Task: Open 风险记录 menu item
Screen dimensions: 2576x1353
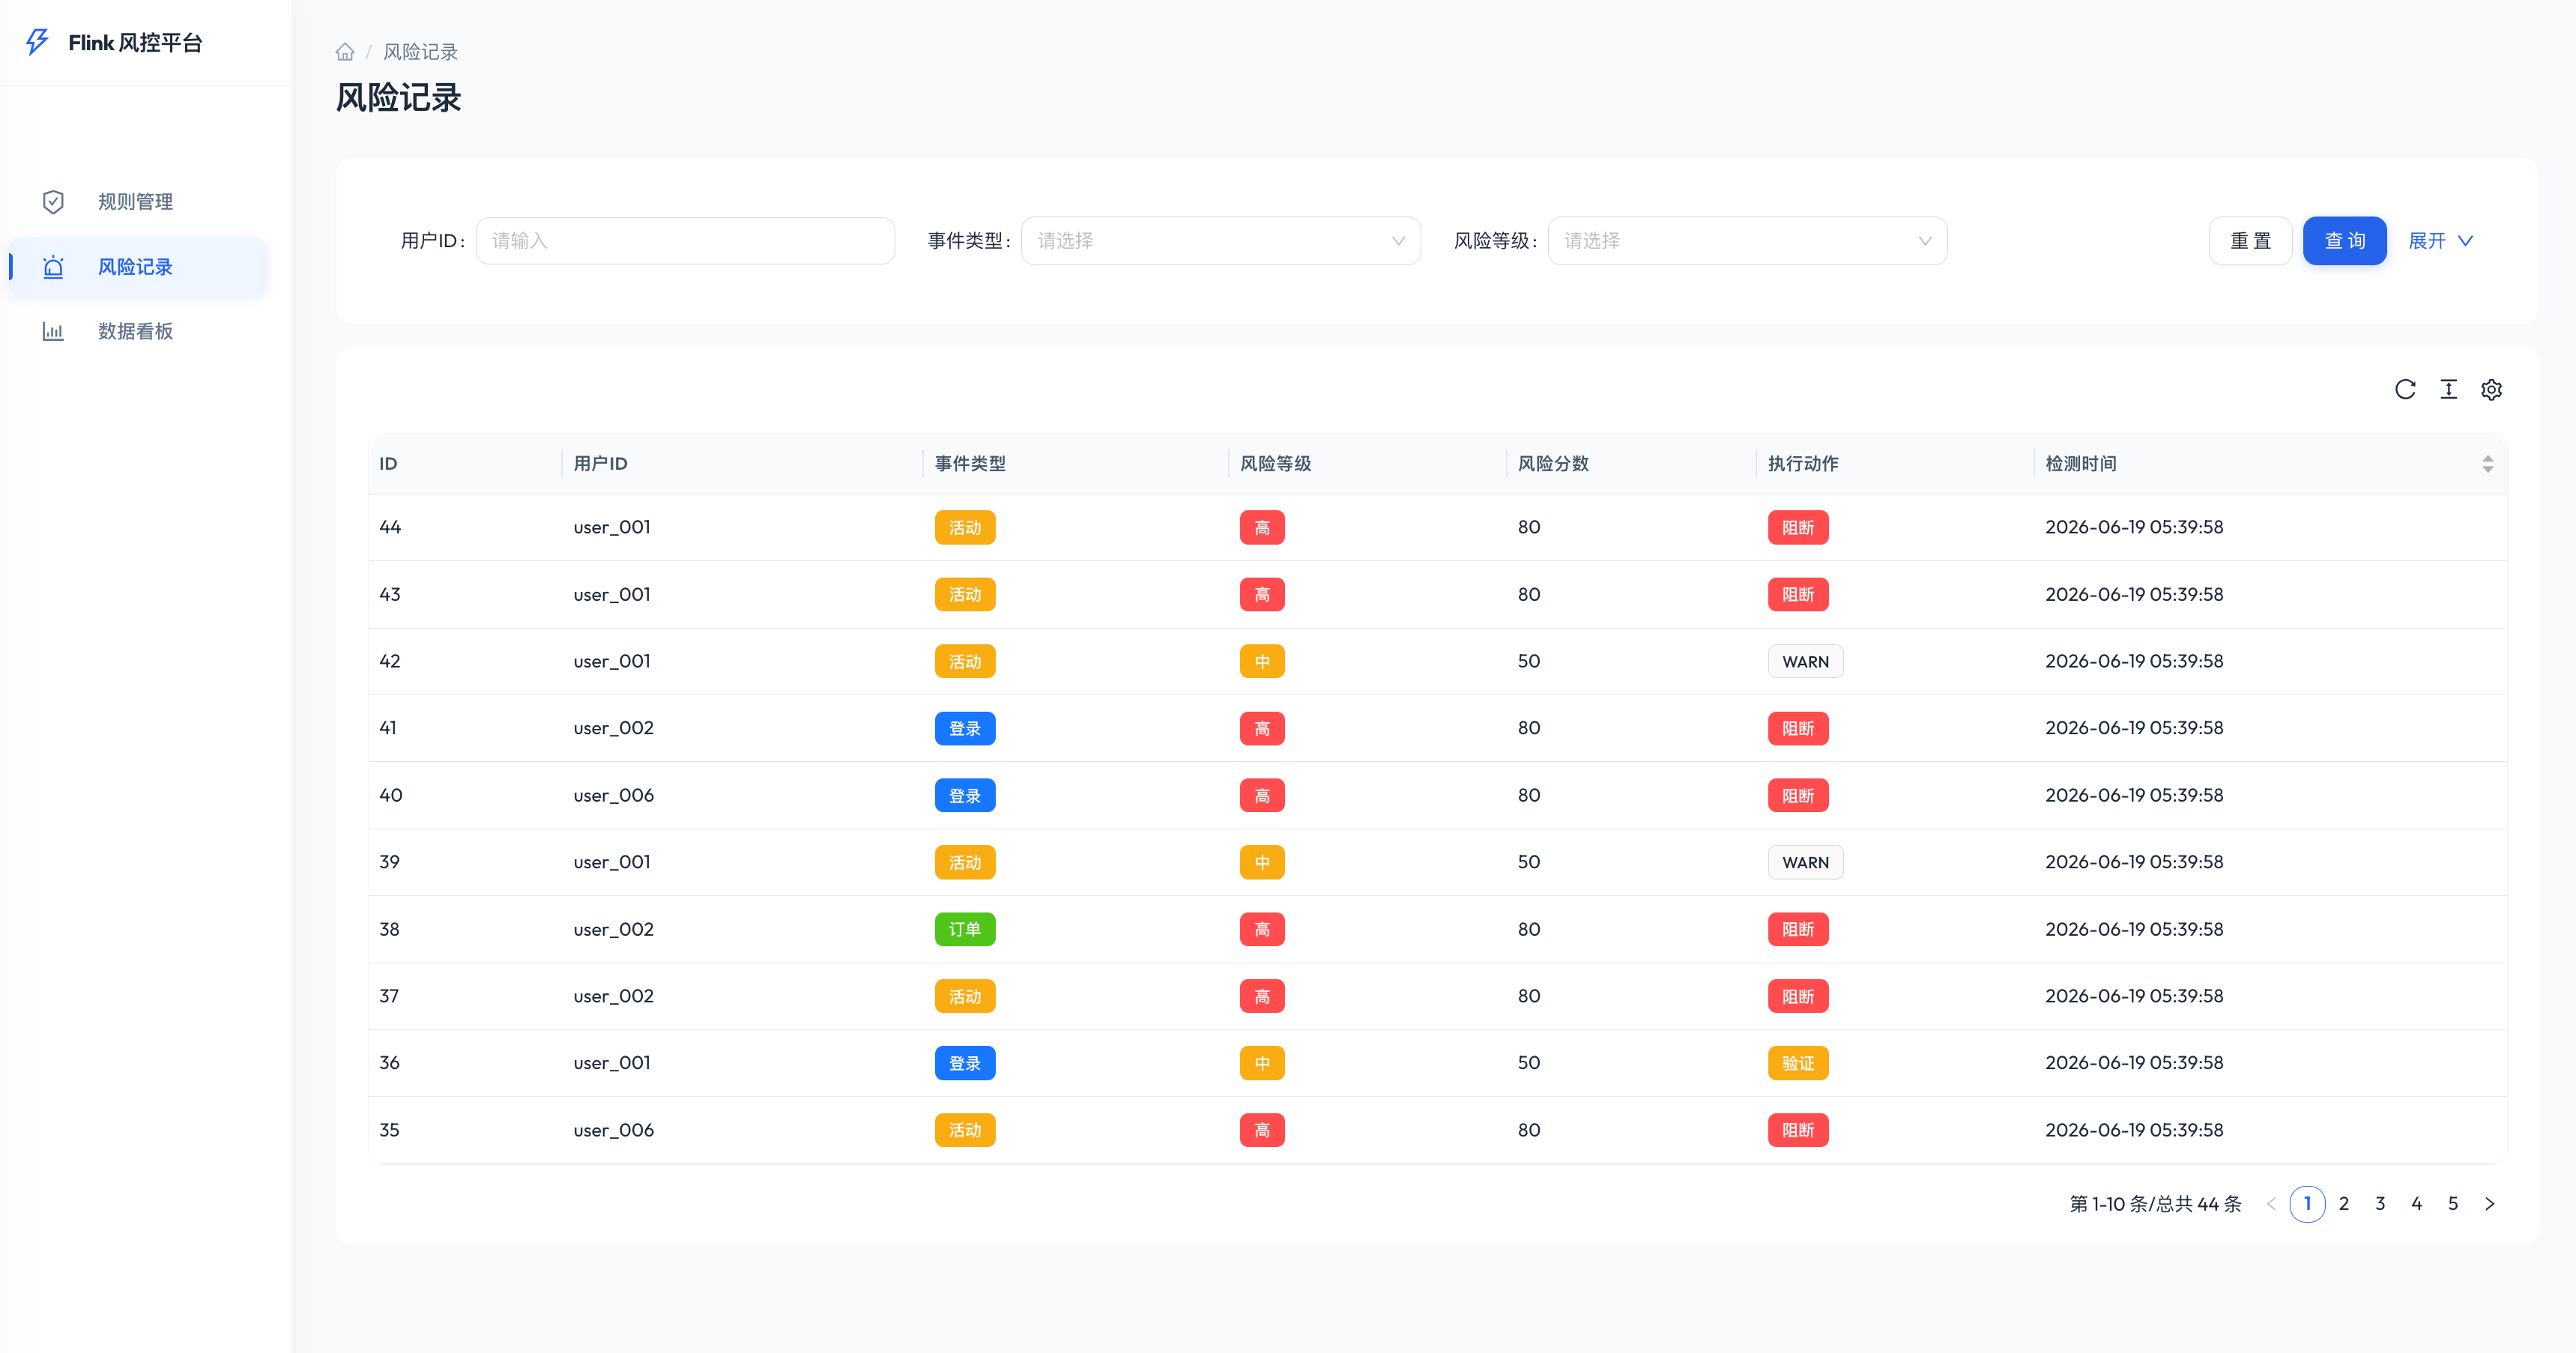Action: (138, 267)
